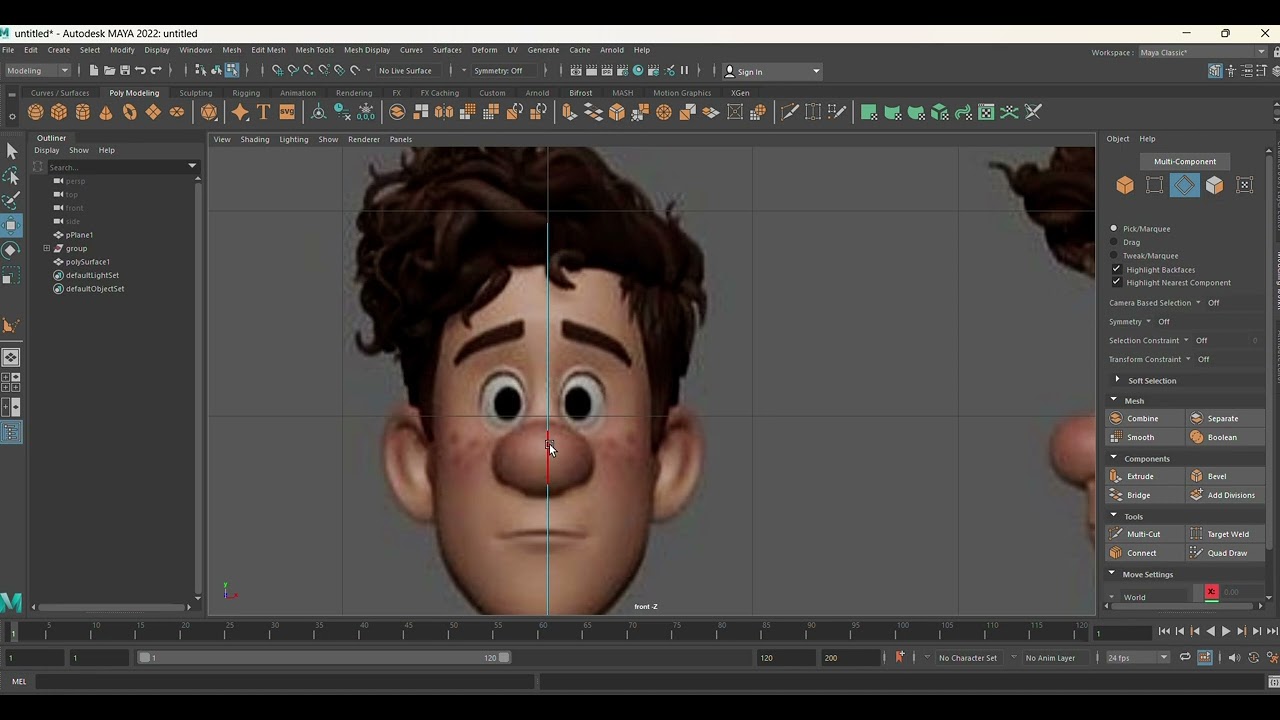Switch to the Sculpting shelf tab
This screenshot has height=720, width=1280.
point(195,93)
